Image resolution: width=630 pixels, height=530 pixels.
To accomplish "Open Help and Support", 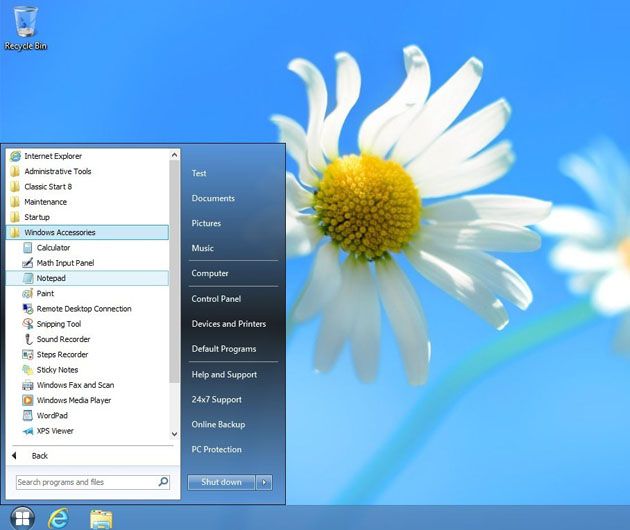I will [x=224, y=374].
